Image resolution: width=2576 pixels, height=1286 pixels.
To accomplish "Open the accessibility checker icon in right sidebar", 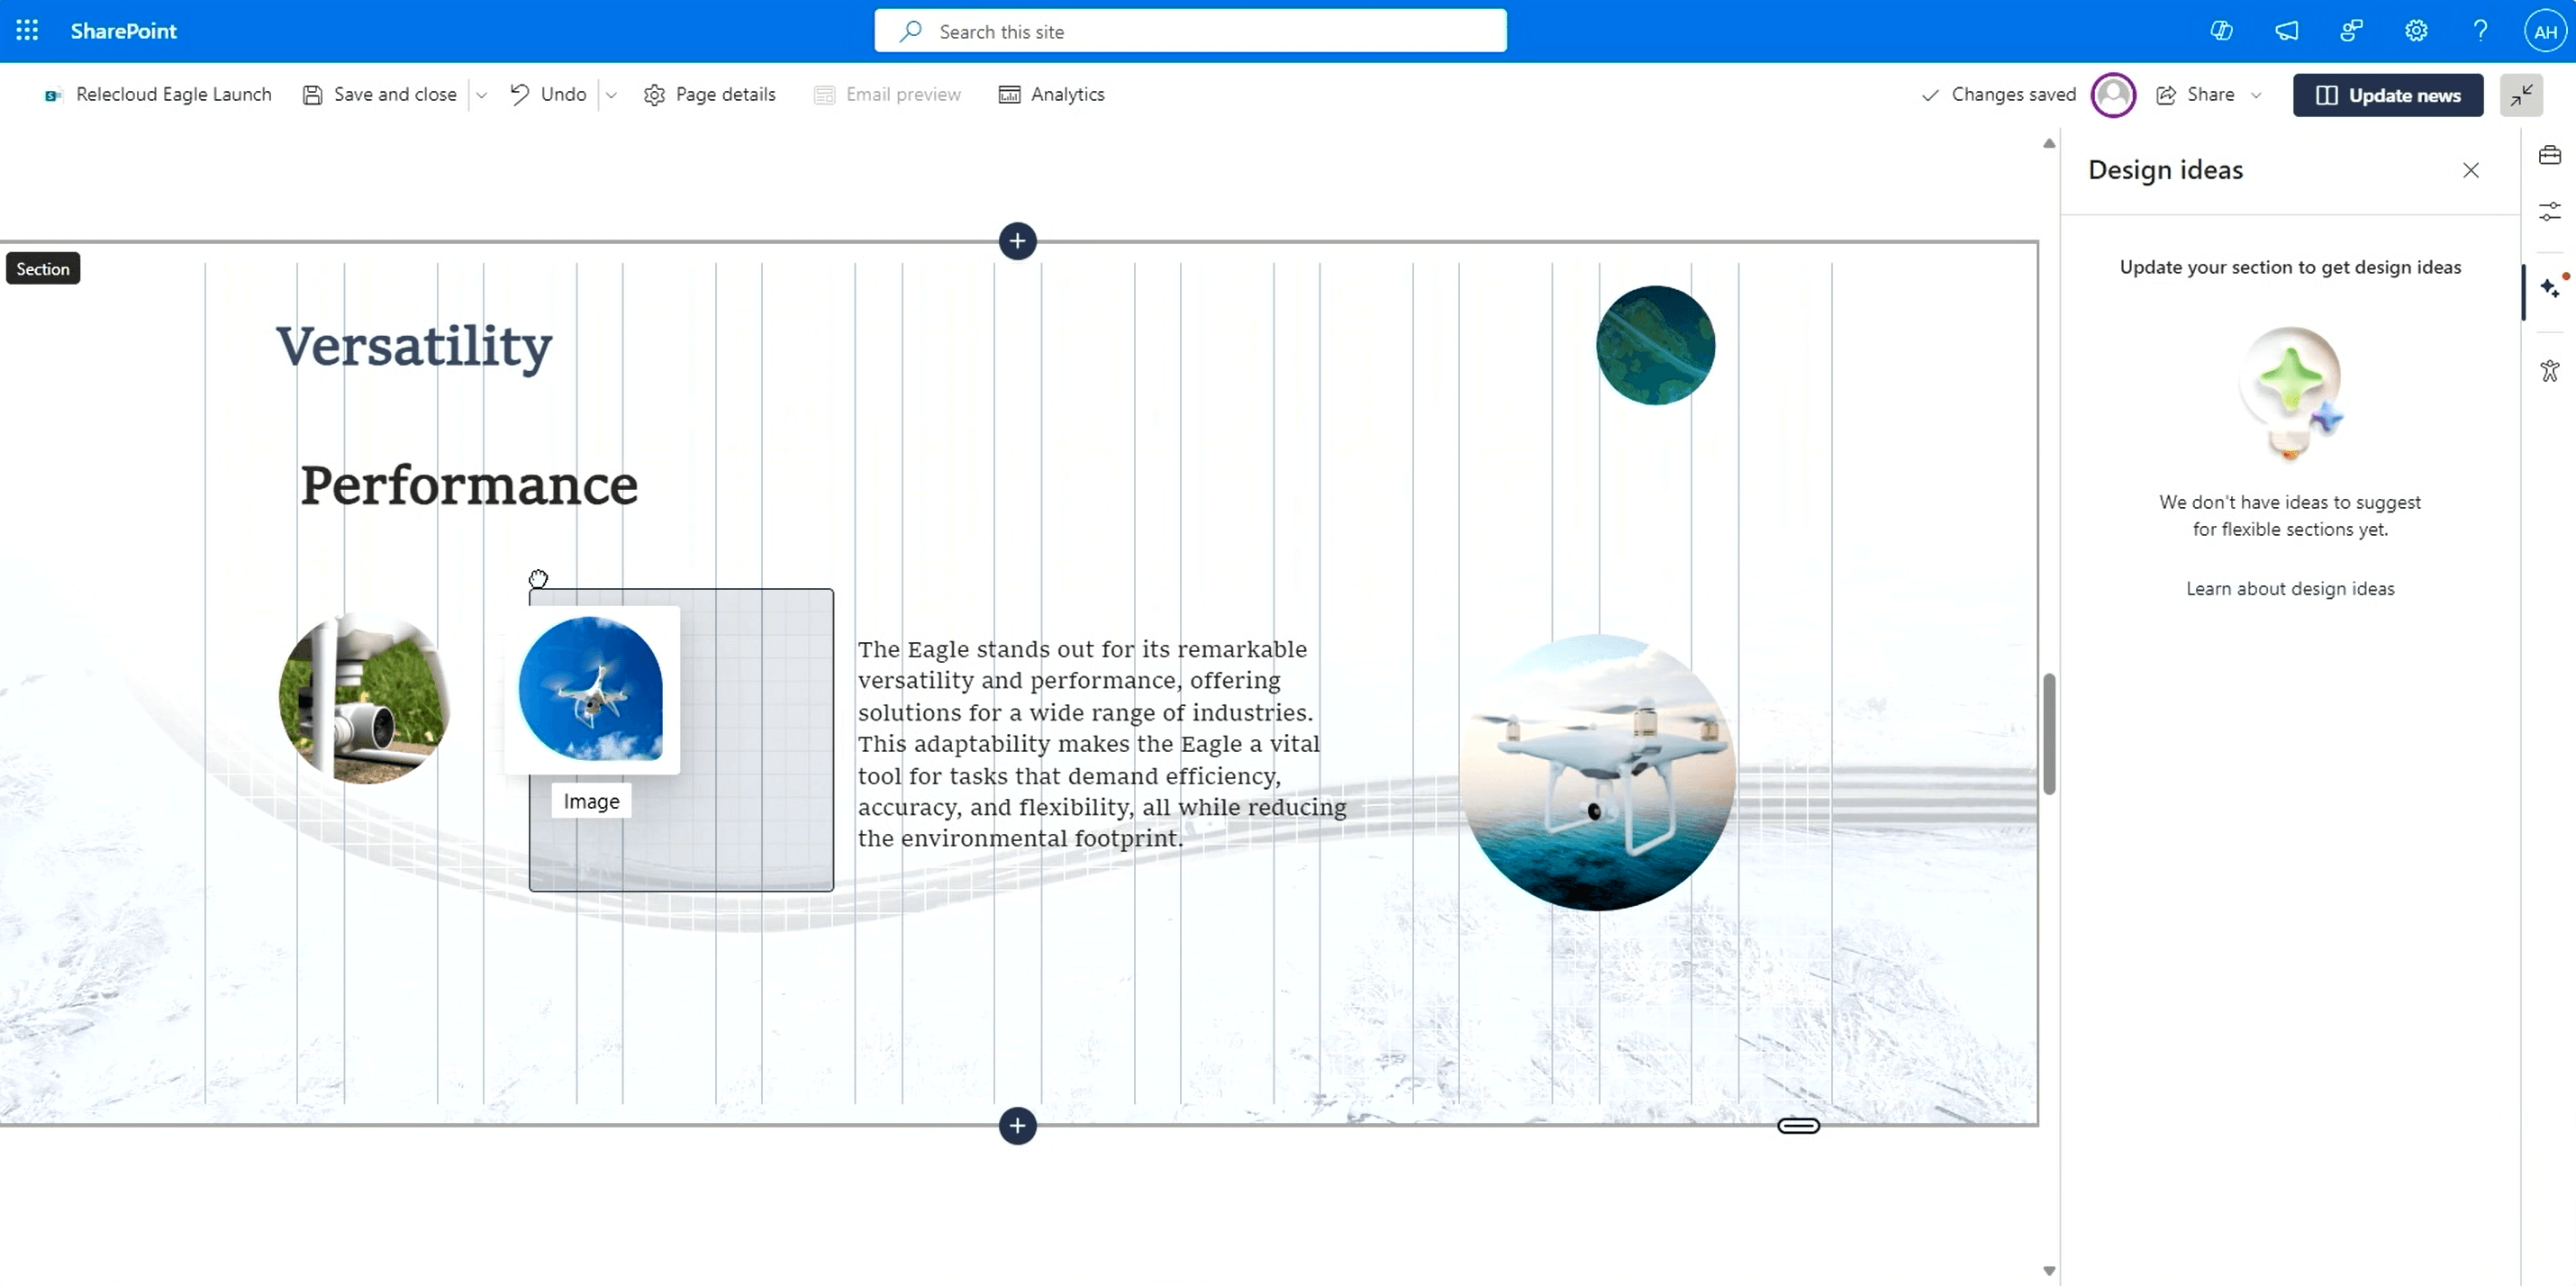I will point(2549,371).
